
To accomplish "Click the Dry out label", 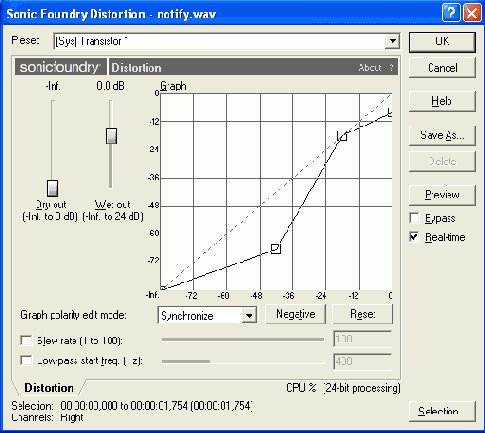I will coord(51,205).
